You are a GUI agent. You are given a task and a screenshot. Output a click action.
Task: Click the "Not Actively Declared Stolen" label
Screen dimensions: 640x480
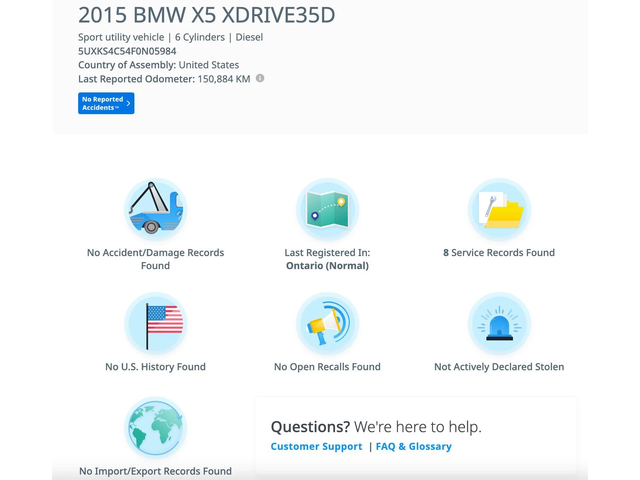tap(499, 367)
